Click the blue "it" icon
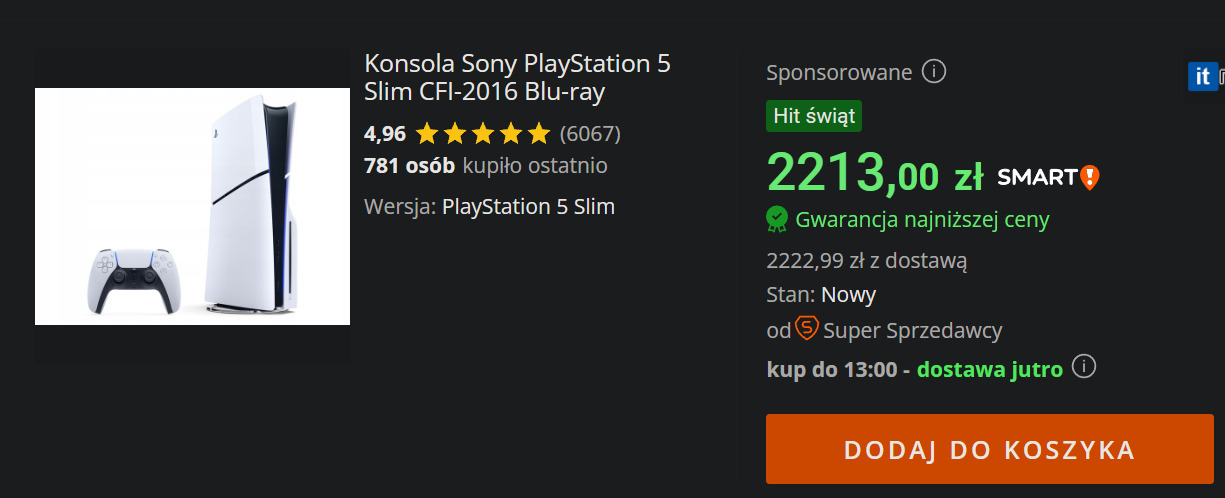Image resolution: width=1225 pixels, height=498 pixels. tap(1202, 76)
